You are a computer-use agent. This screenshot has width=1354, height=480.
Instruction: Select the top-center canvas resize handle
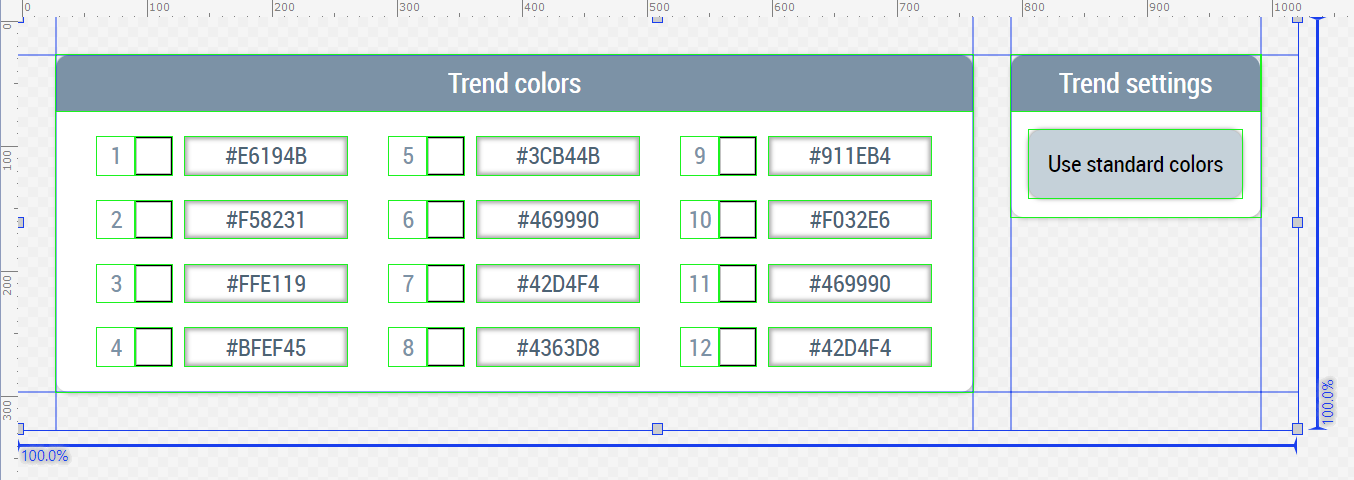click(x=657, y=19)
